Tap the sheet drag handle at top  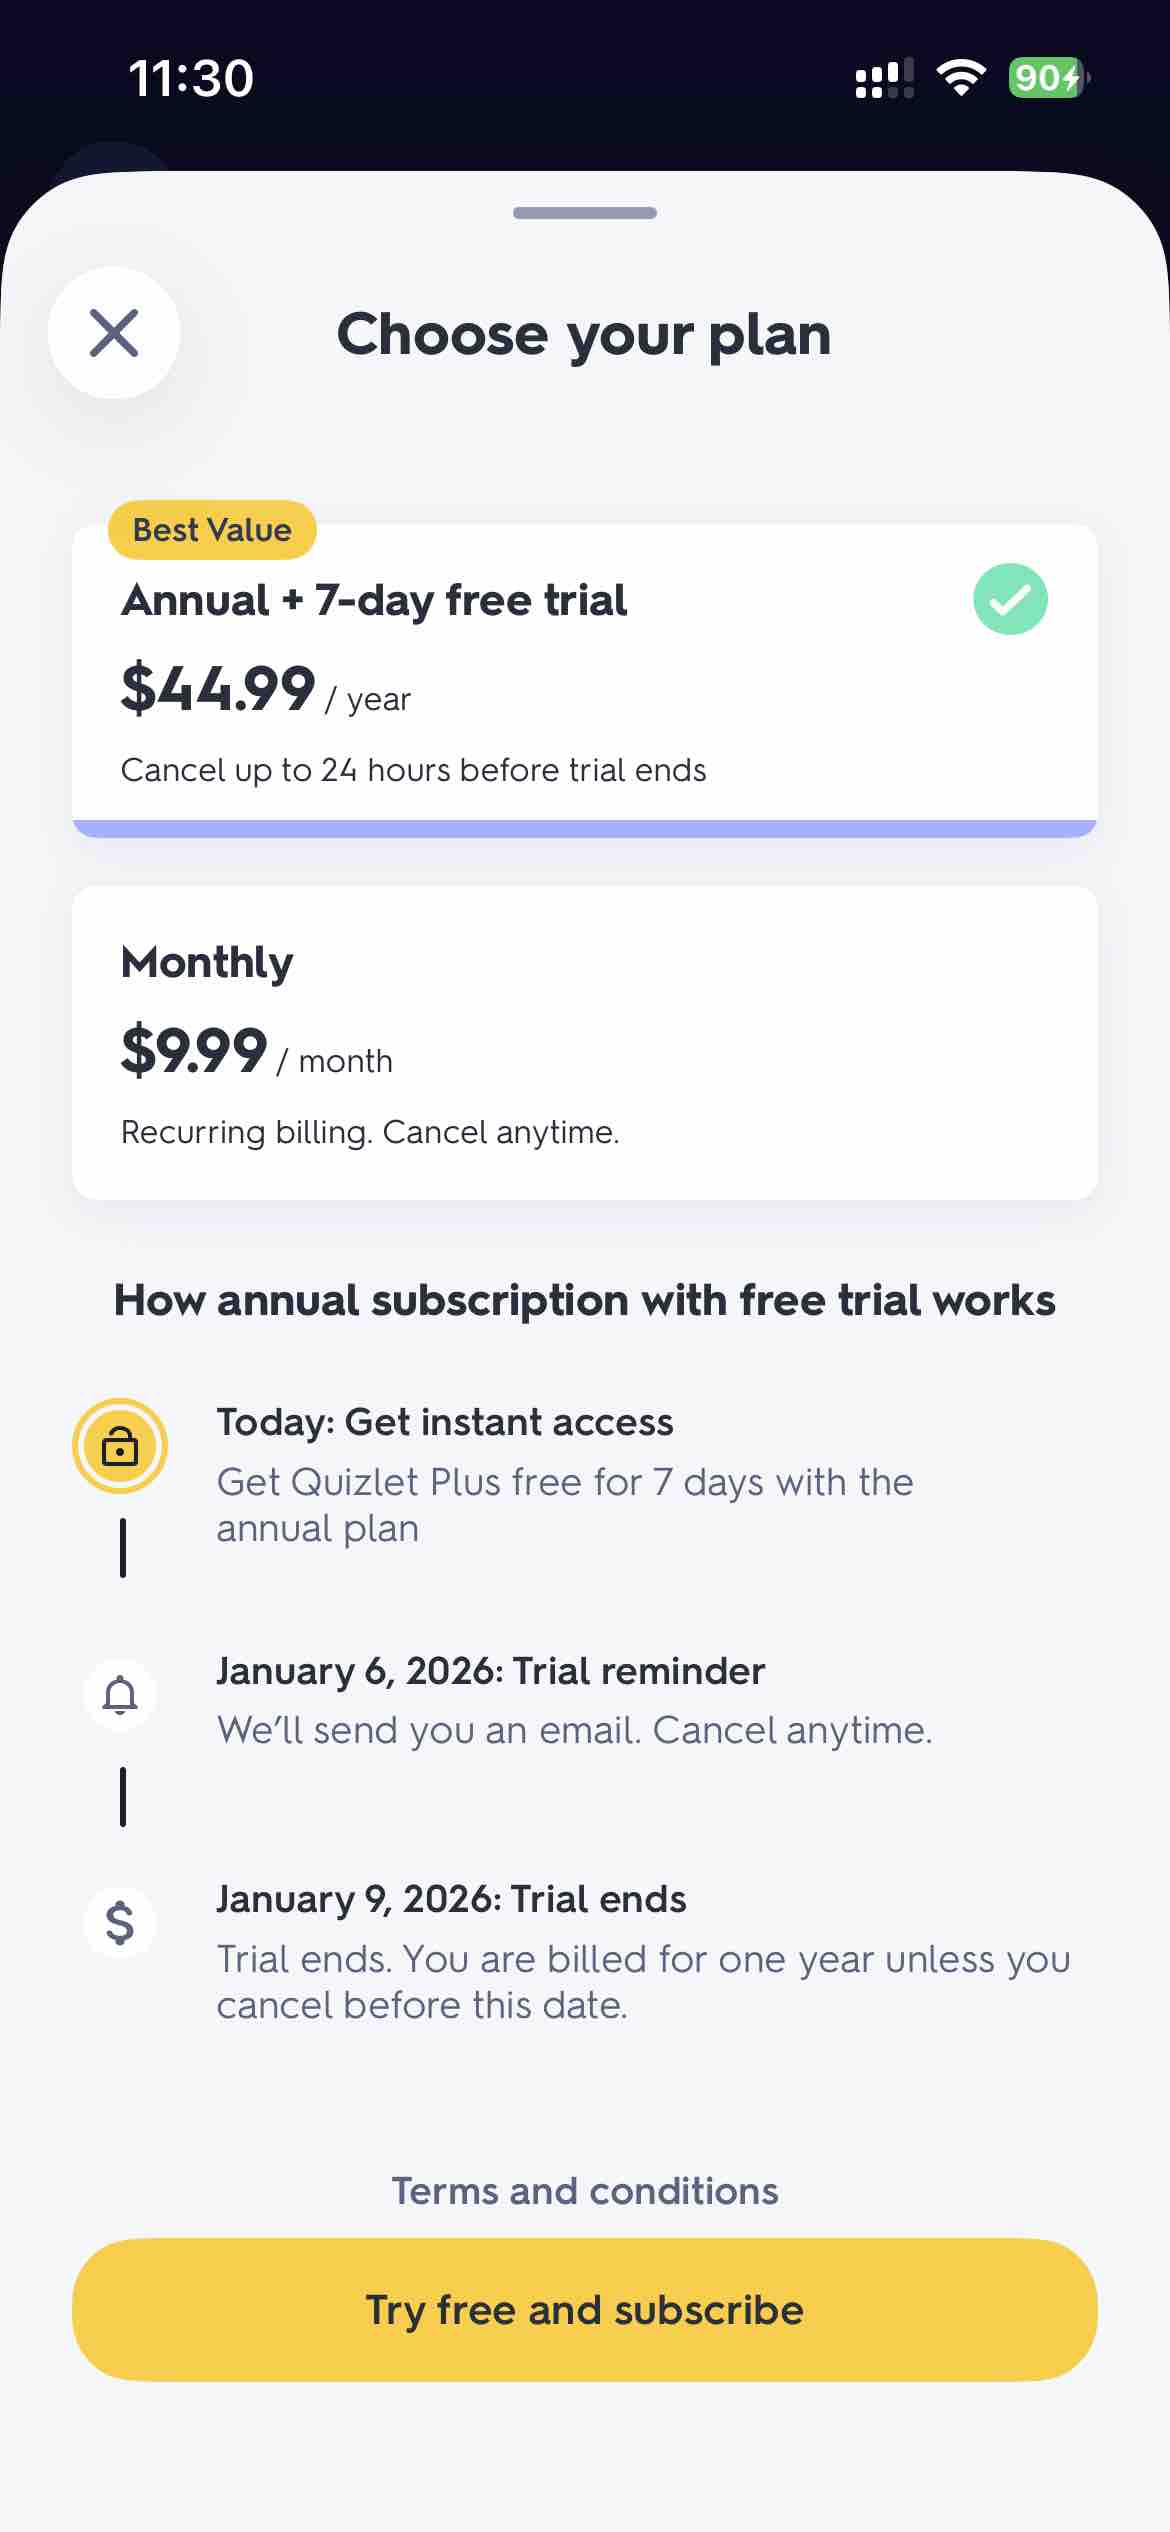click(584, 213)
